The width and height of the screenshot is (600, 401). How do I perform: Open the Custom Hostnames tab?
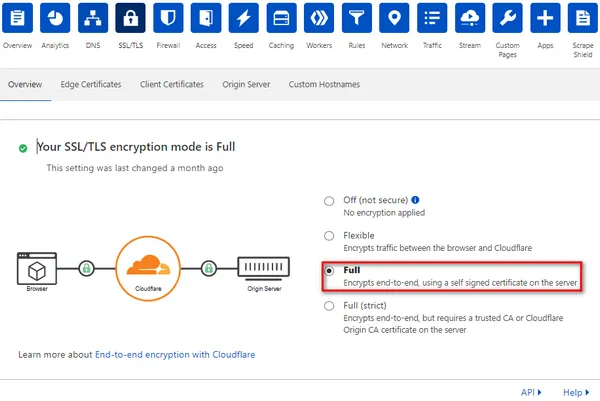coord(324,84)
